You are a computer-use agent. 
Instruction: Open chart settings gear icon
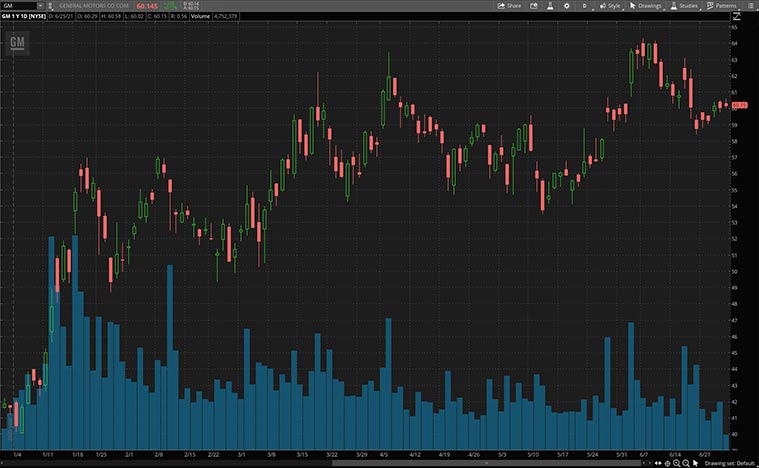point(567,5)
